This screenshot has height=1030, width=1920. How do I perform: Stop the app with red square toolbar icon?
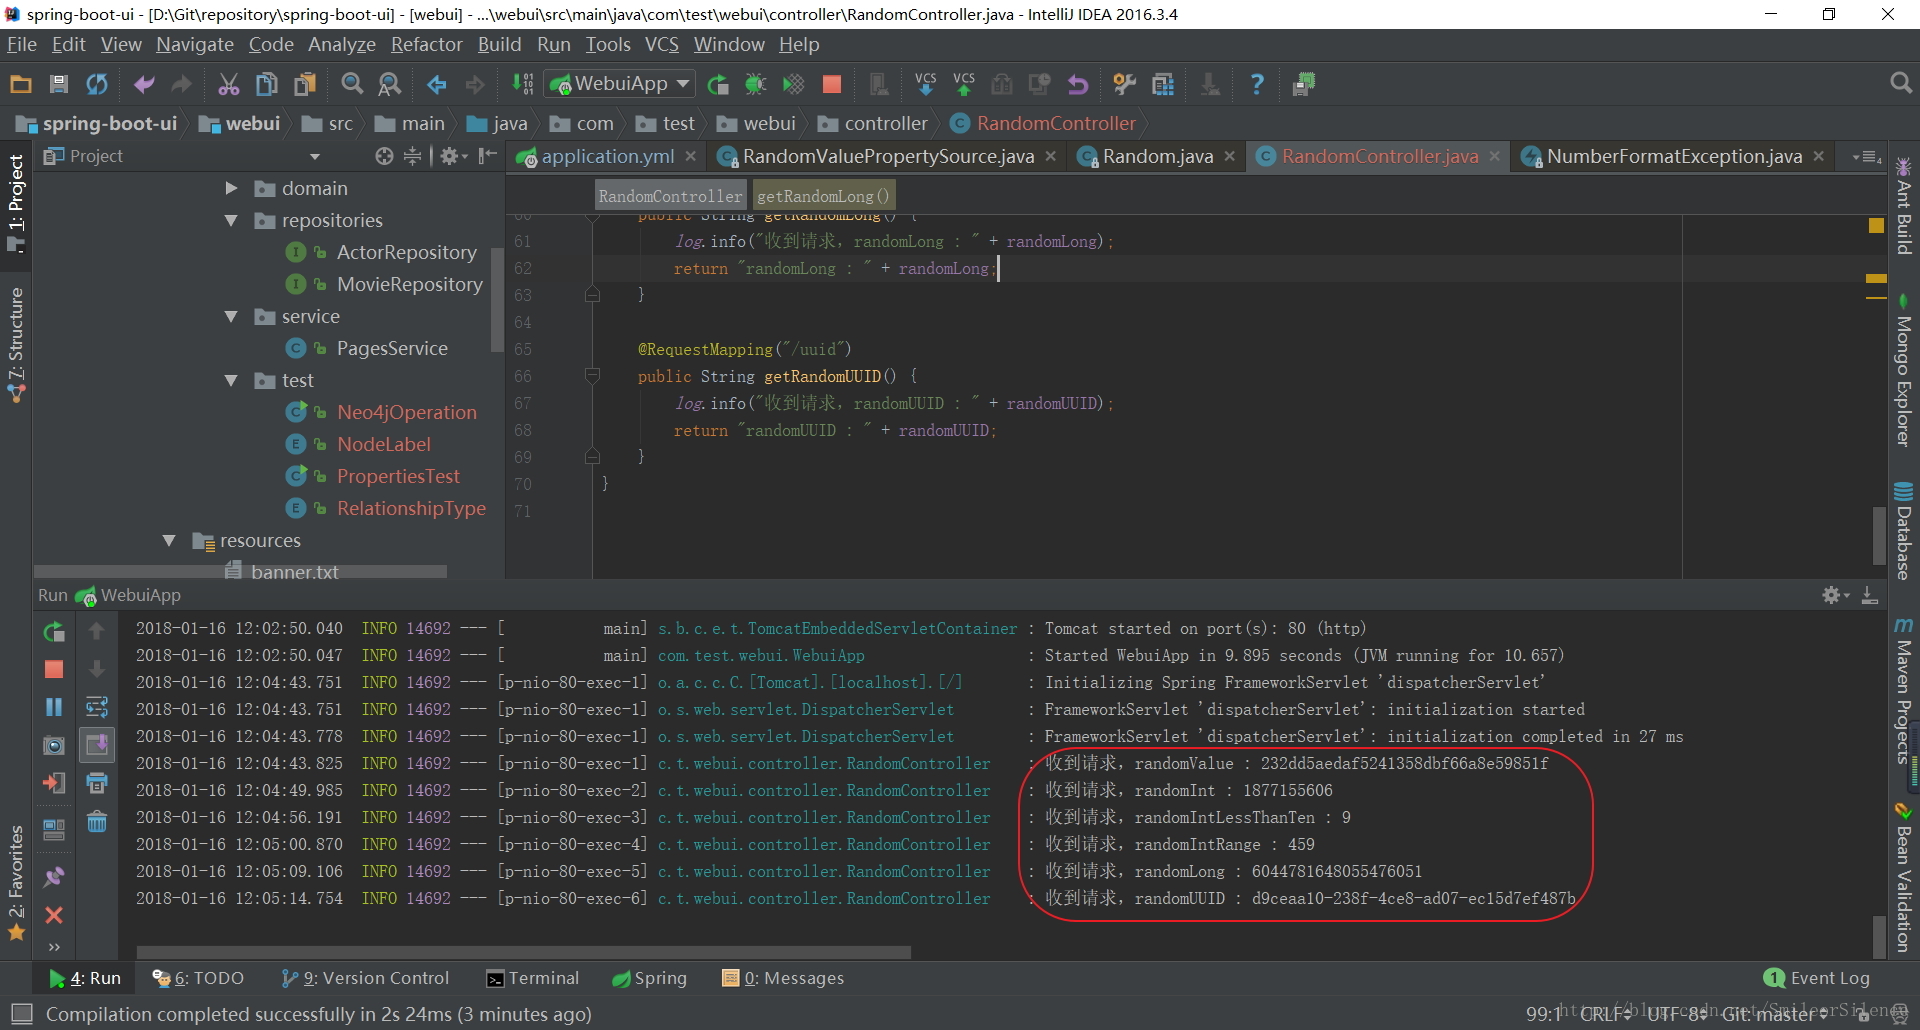831,84
